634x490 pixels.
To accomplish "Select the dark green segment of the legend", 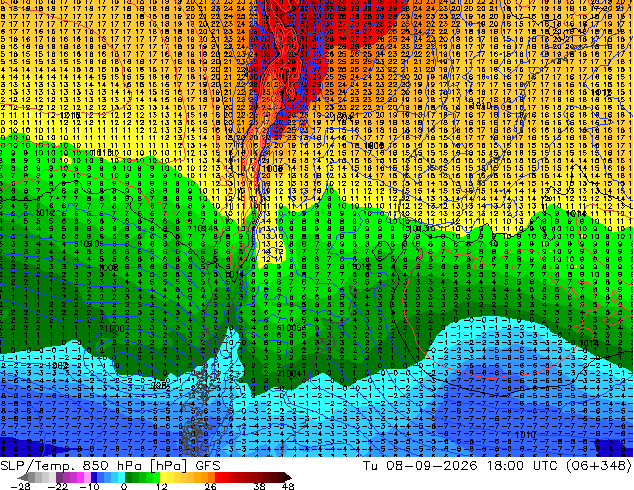I will click(x=129, y=477).
